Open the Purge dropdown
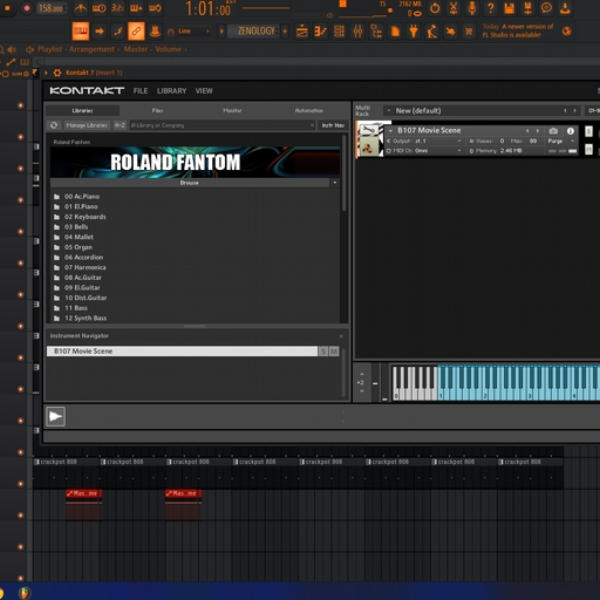The height and width of the screenshot is (600, 600). click(561, 141)
